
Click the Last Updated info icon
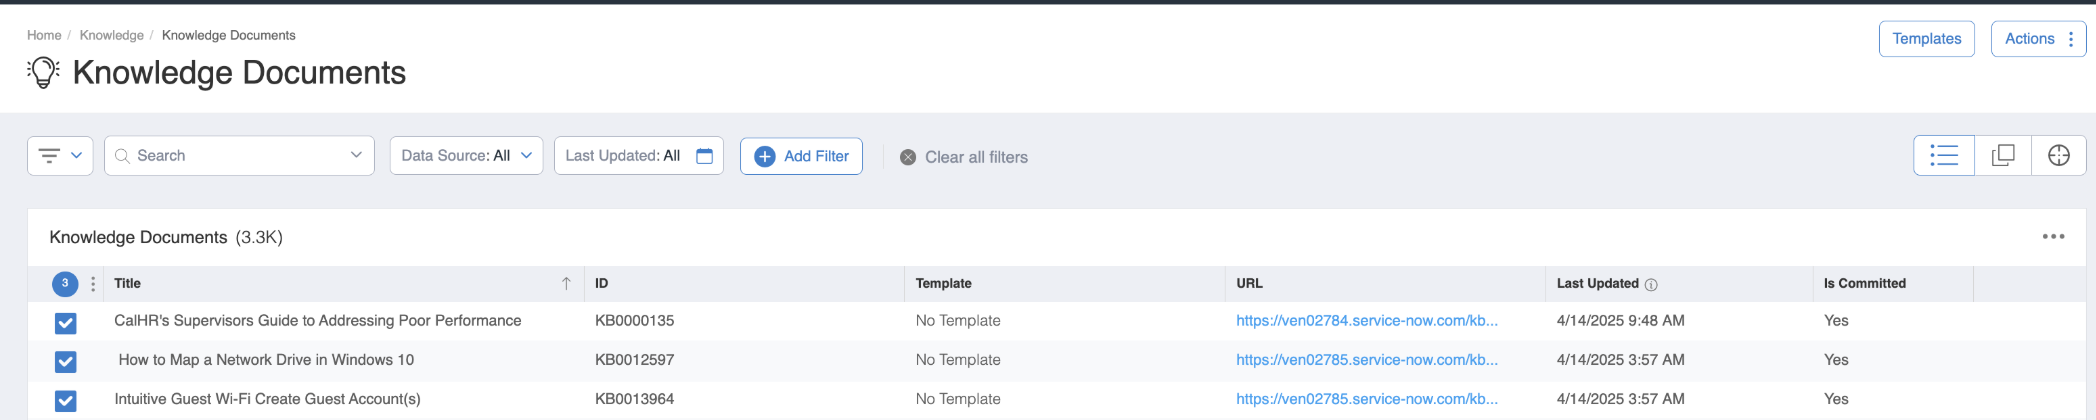[1651, 284]
